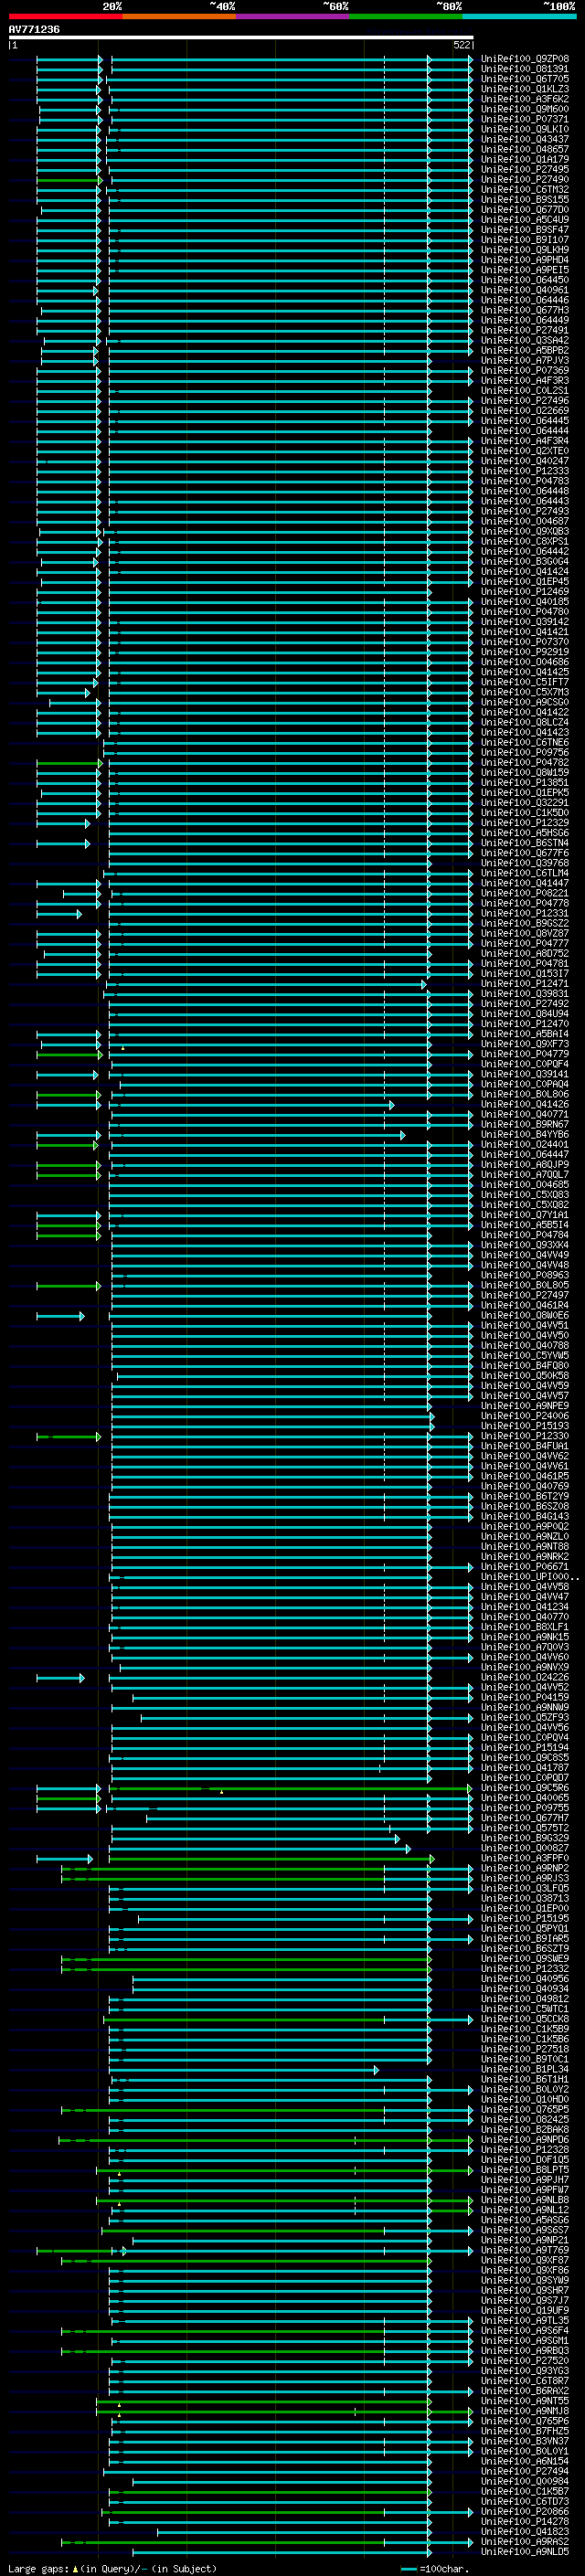The width and height of the screenshot is (585, 2576).
Task: Click UniRef100_Q1A179 entry
Action: point(525,159)
